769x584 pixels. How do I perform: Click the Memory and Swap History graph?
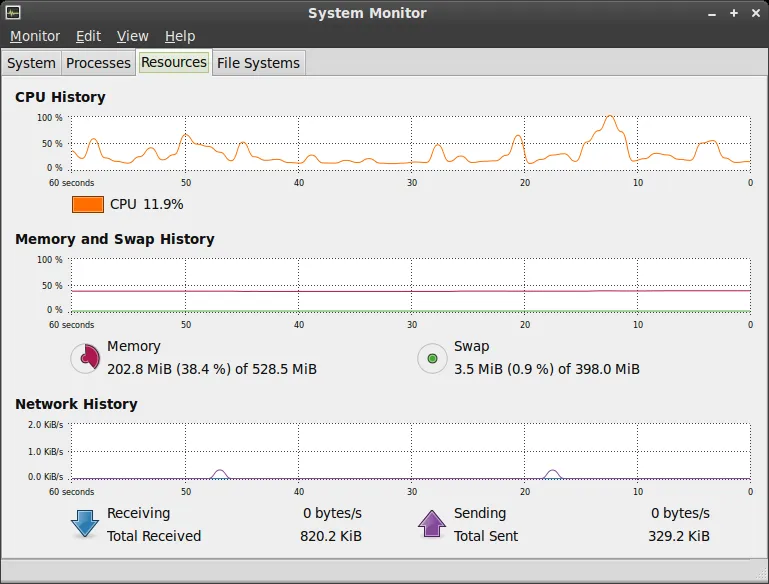[410, 285]
